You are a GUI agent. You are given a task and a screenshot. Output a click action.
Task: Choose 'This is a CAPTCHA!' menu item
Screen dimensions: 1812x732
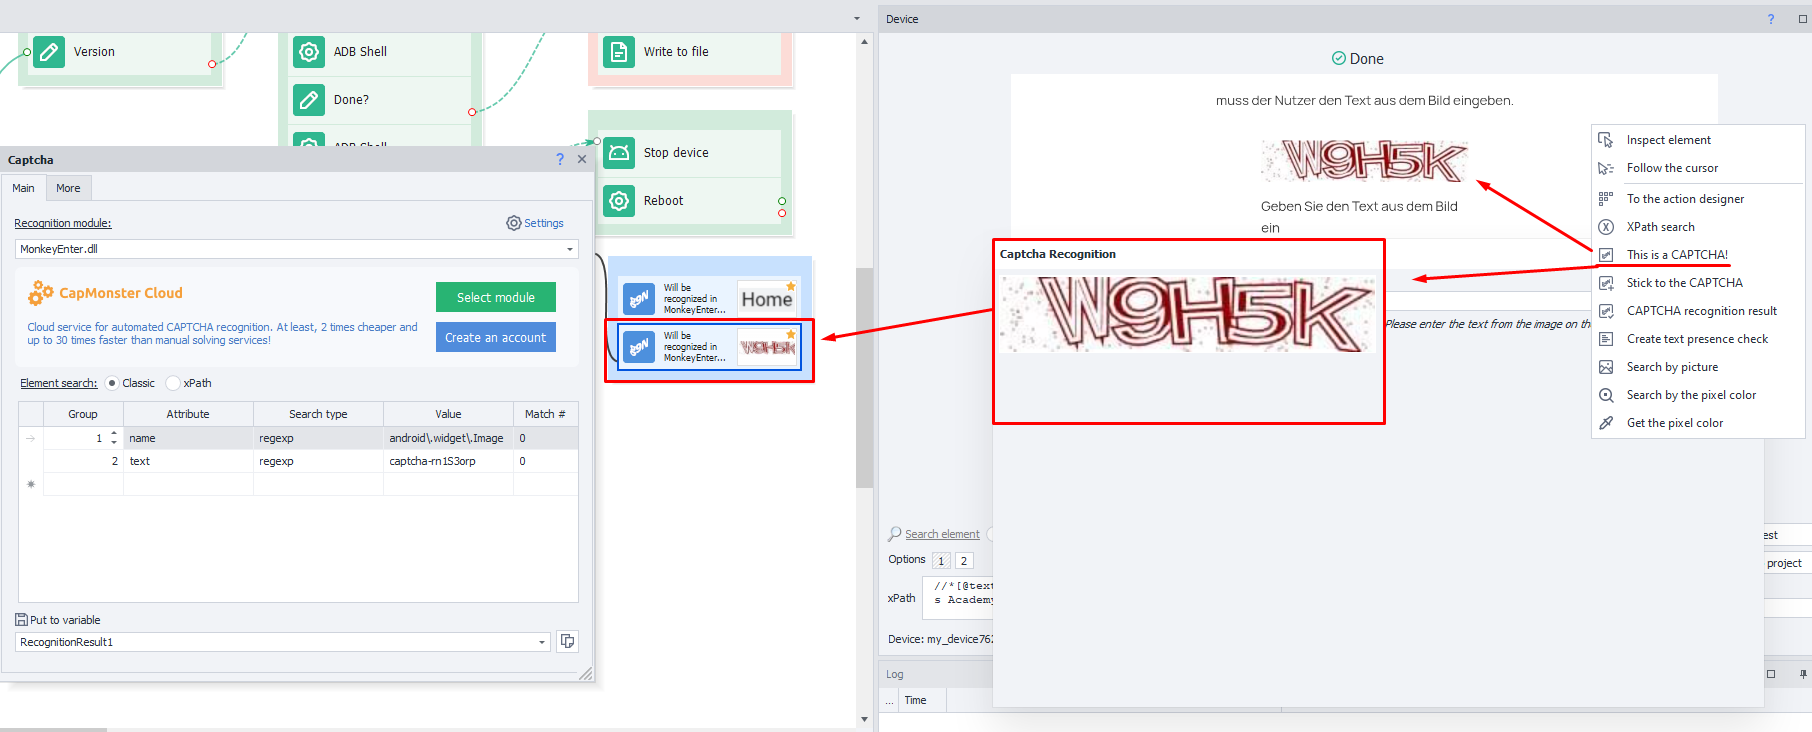point(1677,255)
